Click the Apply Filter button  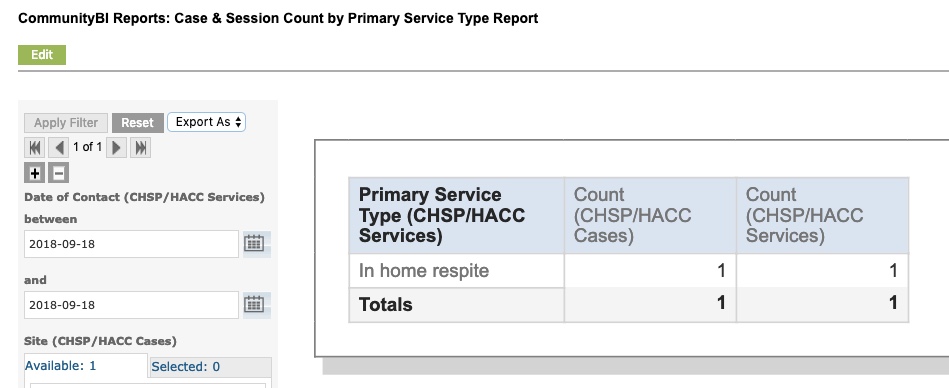pos(66,122)
